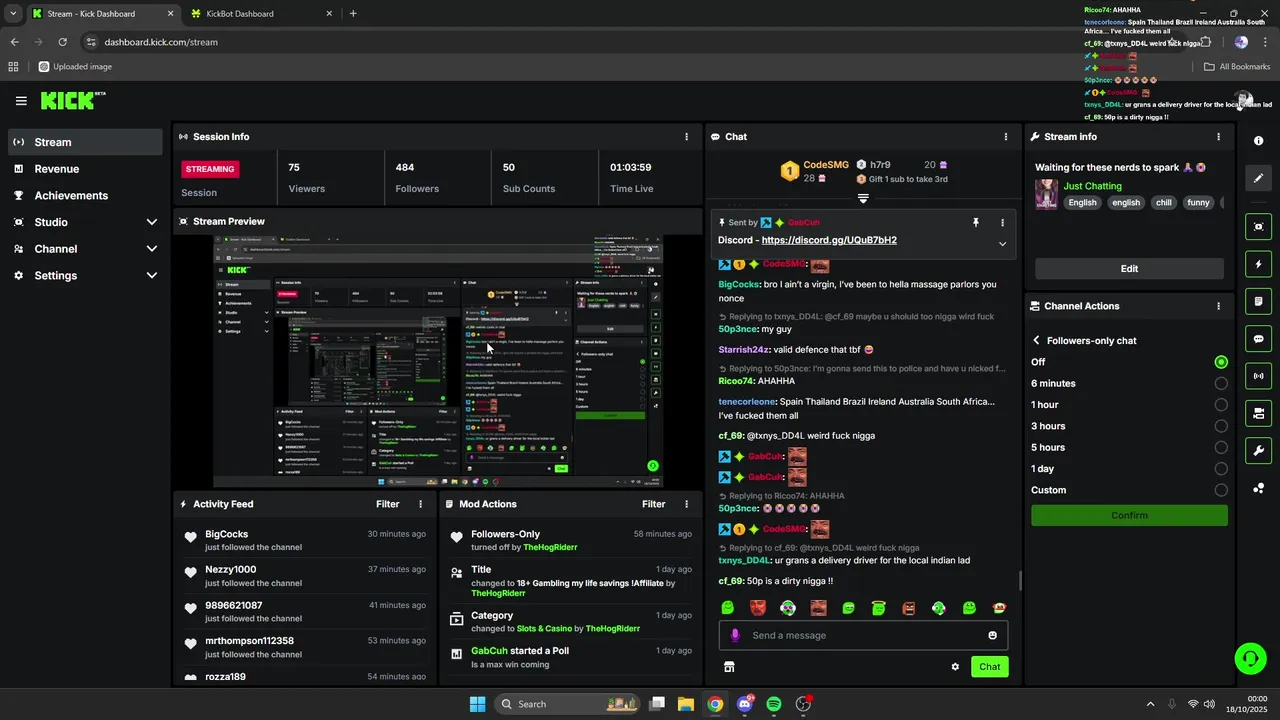
Task: Expand the Settings sidebar section
Action: point(152,275)
